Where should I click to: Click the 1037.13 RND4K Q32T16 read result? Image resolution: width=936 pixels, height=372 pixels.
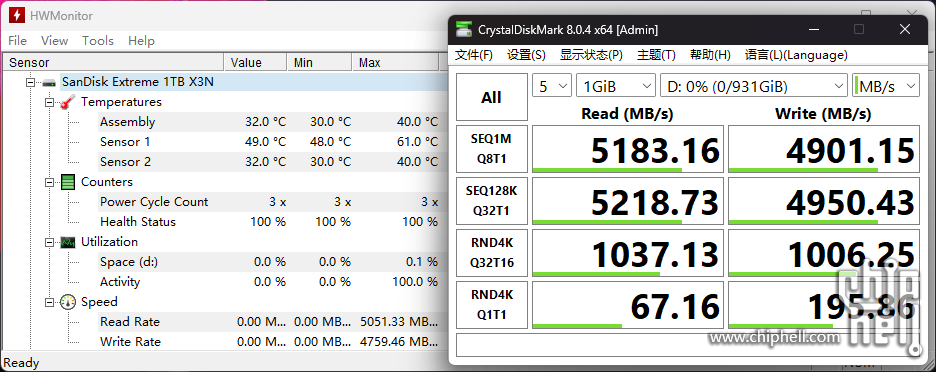click(628, 253)
